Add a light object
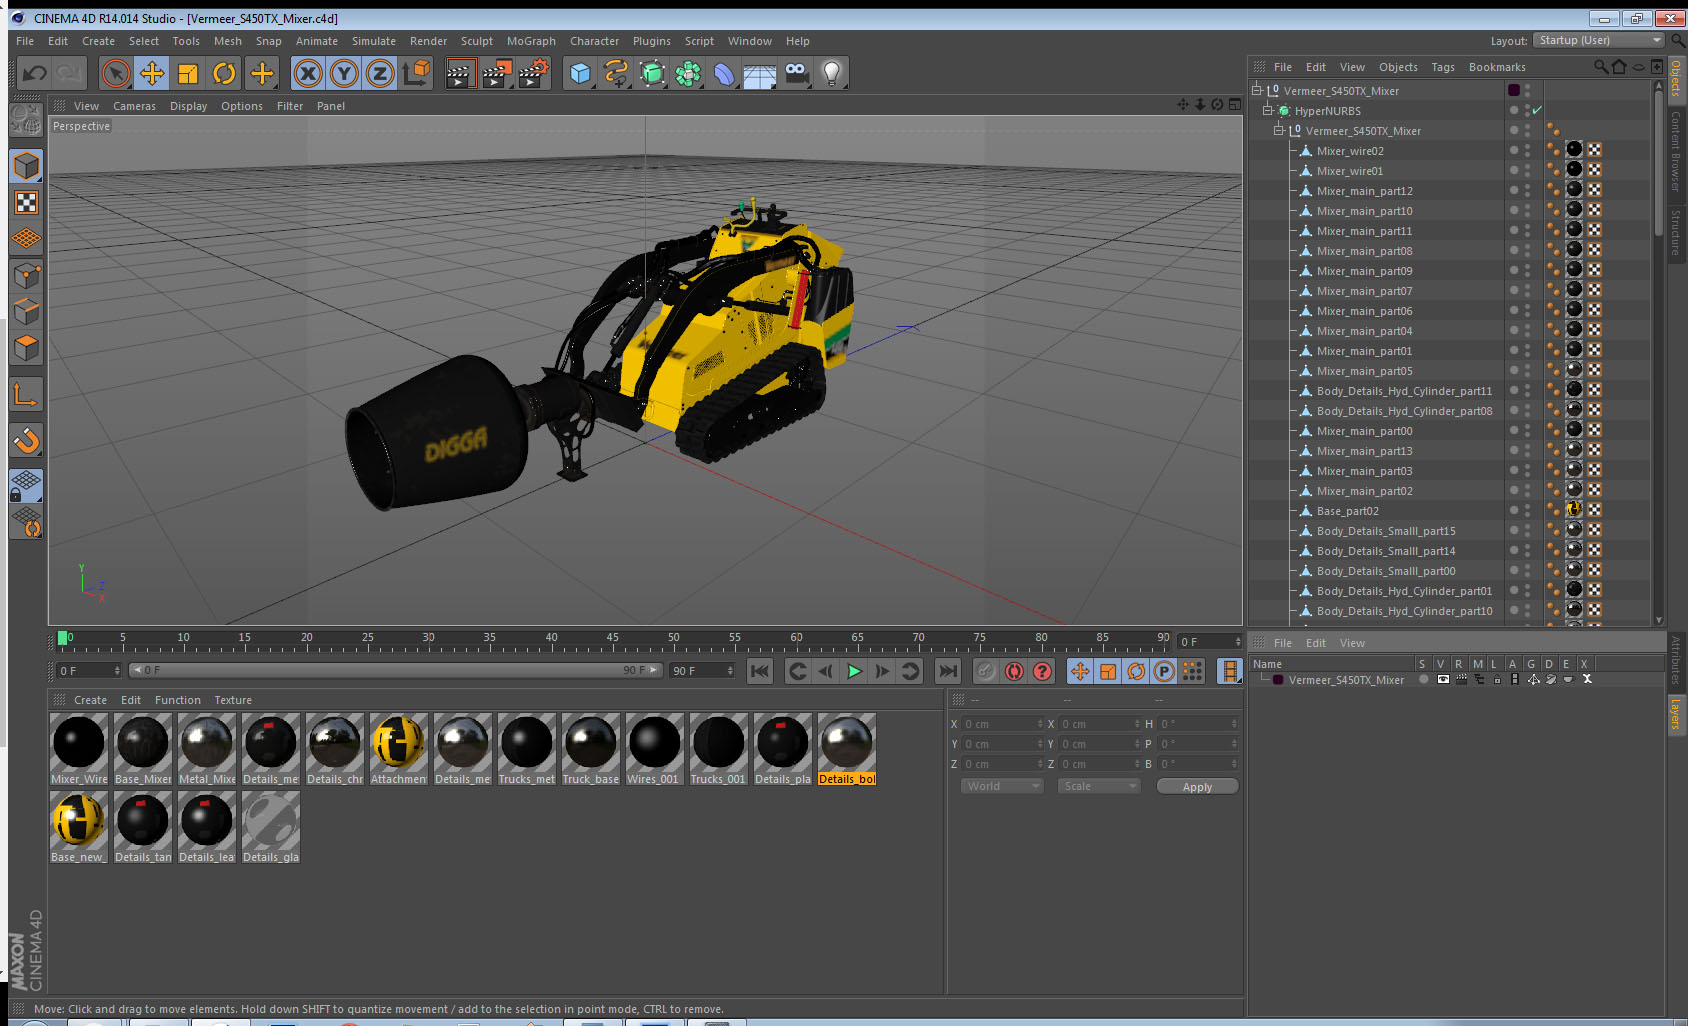The height and width of the screenshot is (1026, 1688). [x=832, y=73]
